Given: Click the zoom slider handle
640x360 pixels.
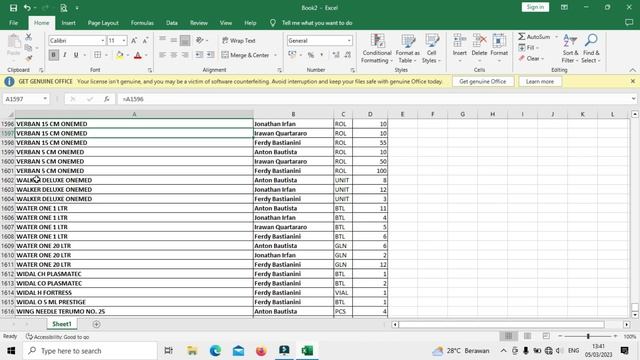Looking at the screenshot, I should point(588,336).
